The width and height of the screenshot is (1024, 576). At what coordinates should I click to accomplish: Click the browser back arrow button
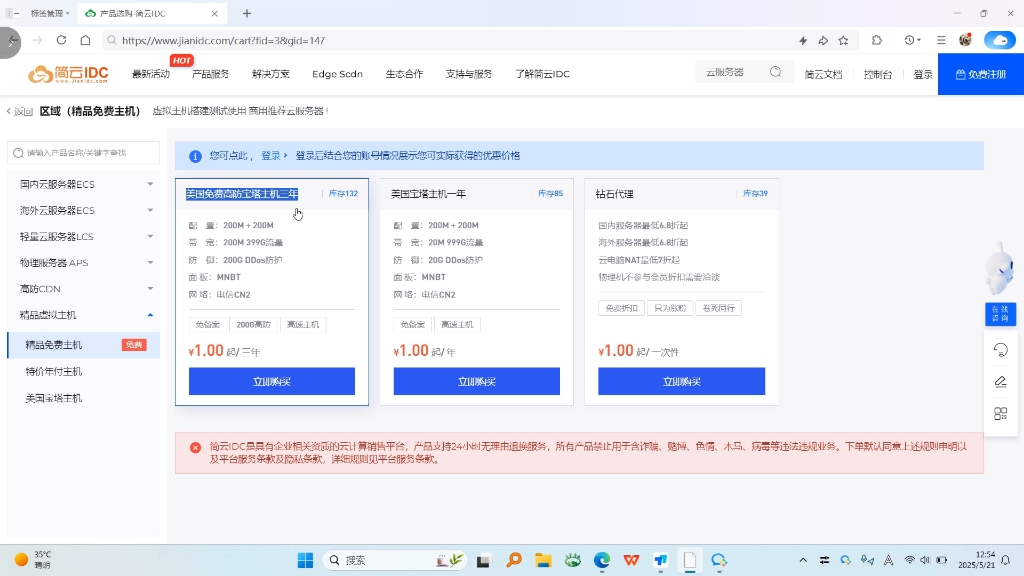point(10,40)
